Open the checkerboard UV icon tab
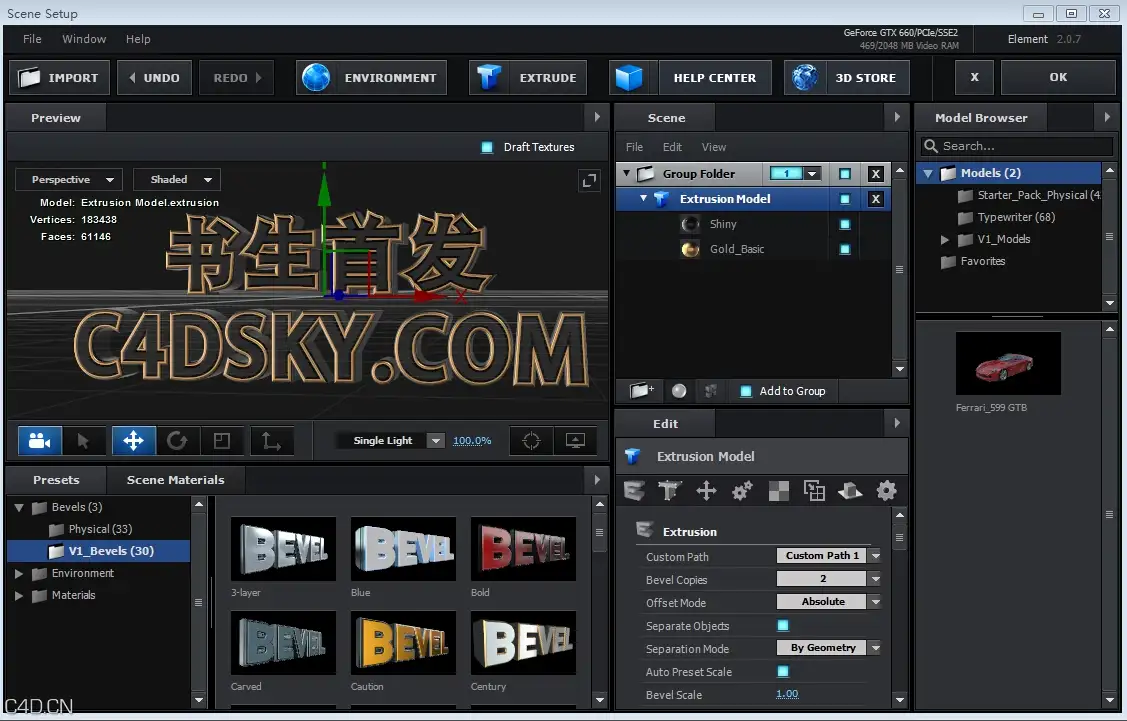1127x721 pixels. [x=778, y=491]
